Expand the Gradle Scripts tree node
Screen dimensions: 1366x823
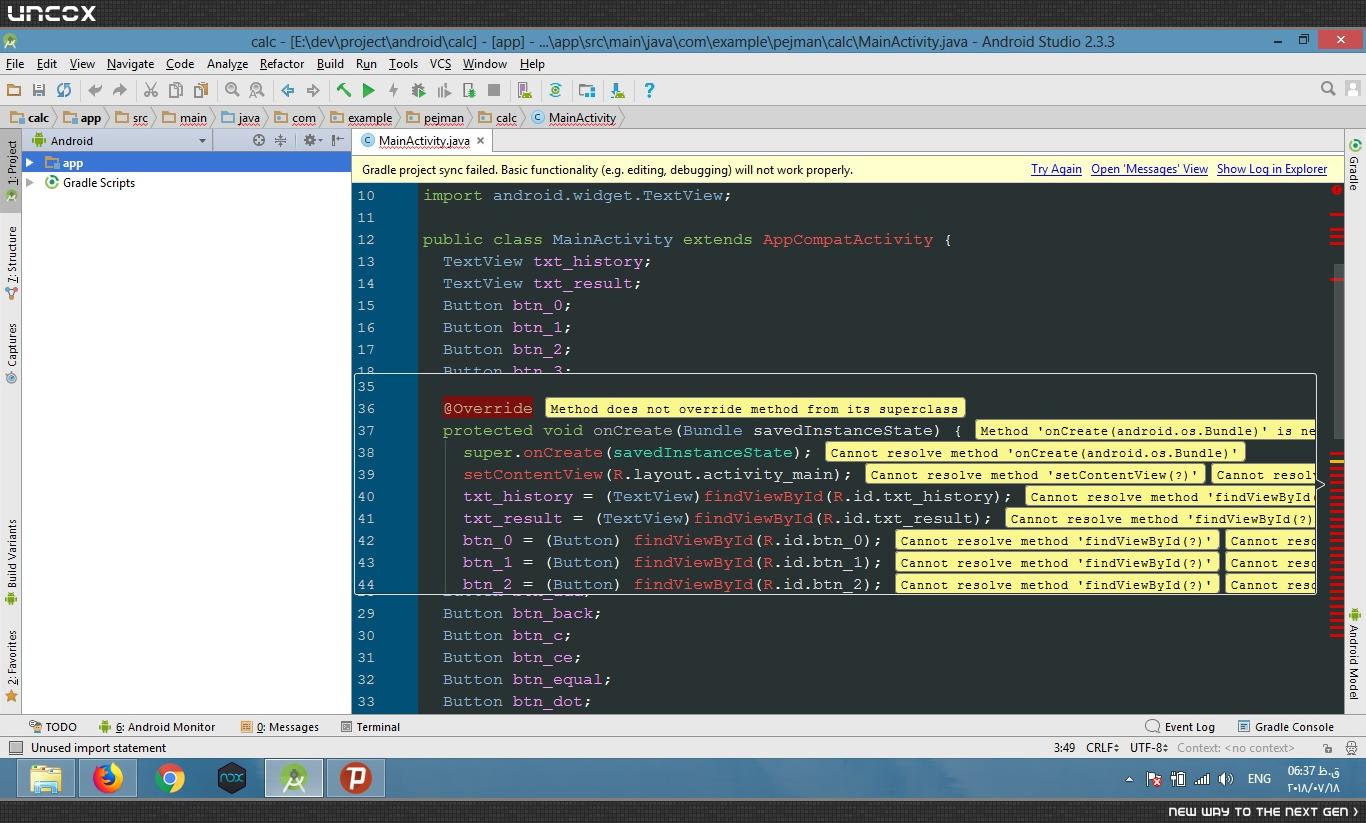tap(30, 183)
